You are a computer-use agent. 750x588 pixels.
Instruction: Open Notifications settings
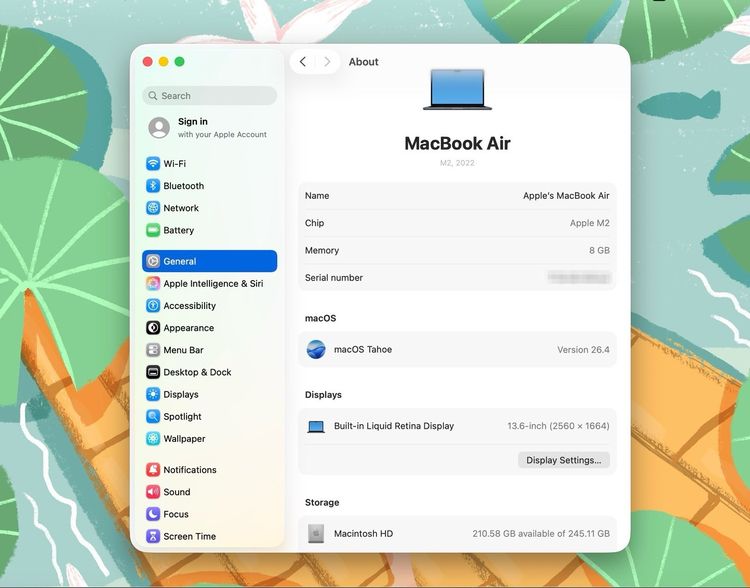tap(210, 469)
